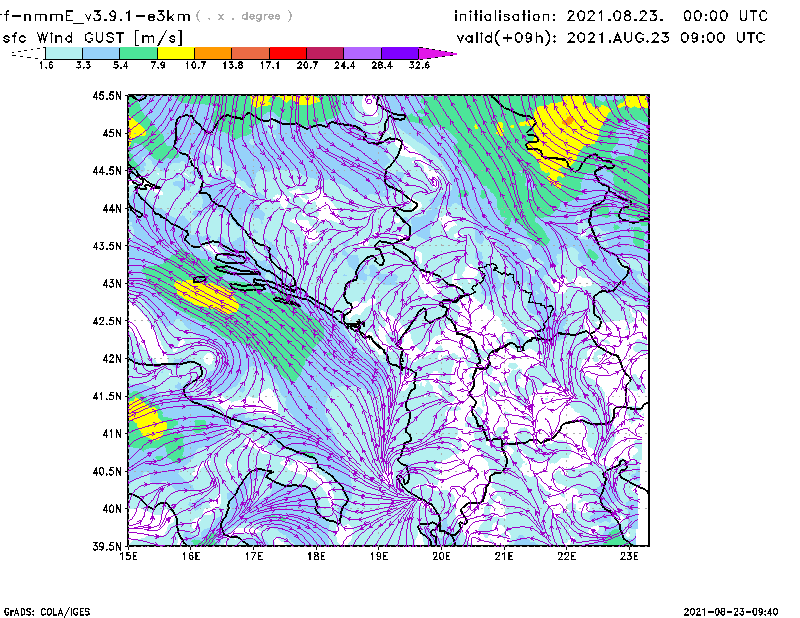Click the yellow gust area near 43N 16E
The width and height of the screenshot is (800, 618).
207,296
